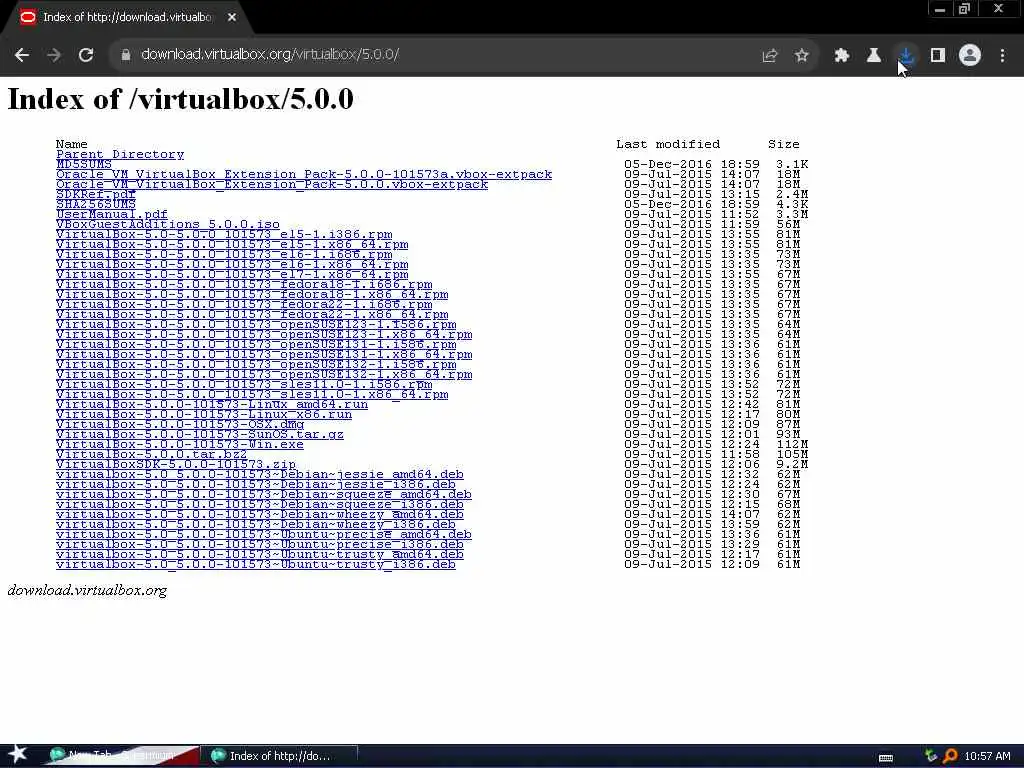This screenshot has width=1024, height=768.
Task: Download Debian squeeze amd64 deb
Action: pos(264,495)
